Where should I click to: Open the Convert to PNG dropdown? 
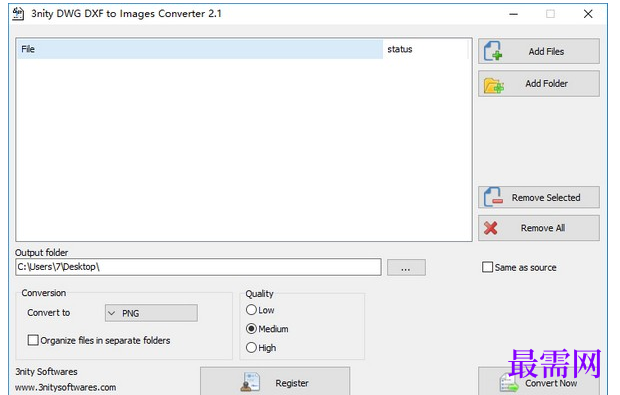pos(151,313)
